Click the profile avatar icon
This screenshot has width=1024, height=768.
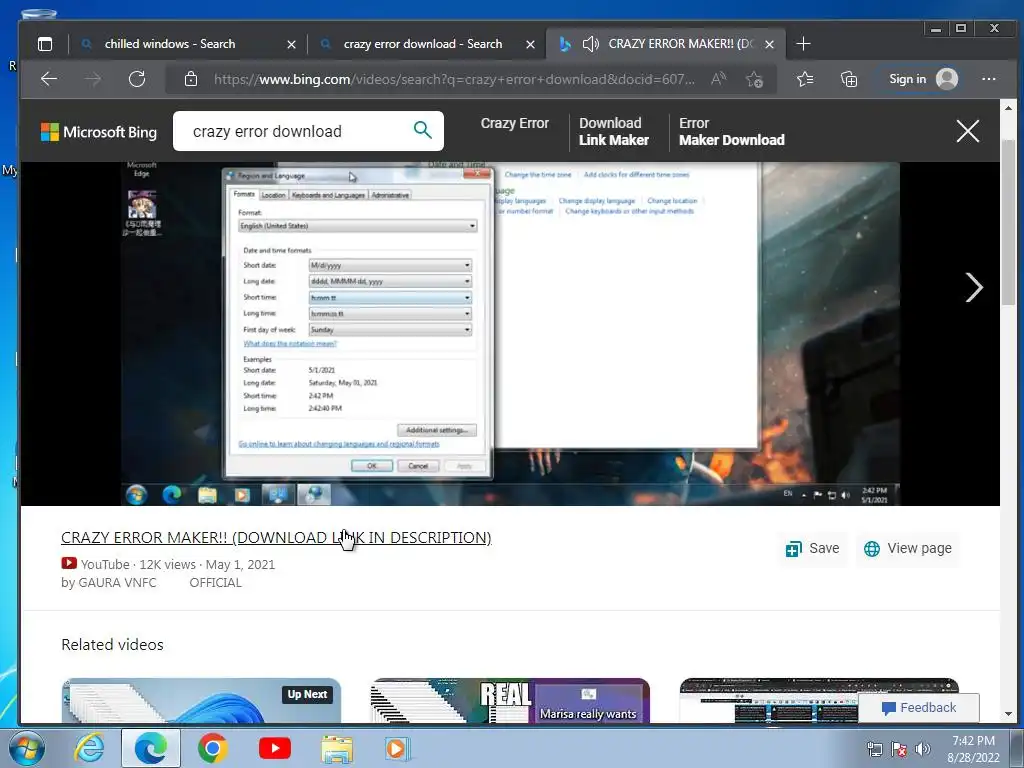(947, 79)
